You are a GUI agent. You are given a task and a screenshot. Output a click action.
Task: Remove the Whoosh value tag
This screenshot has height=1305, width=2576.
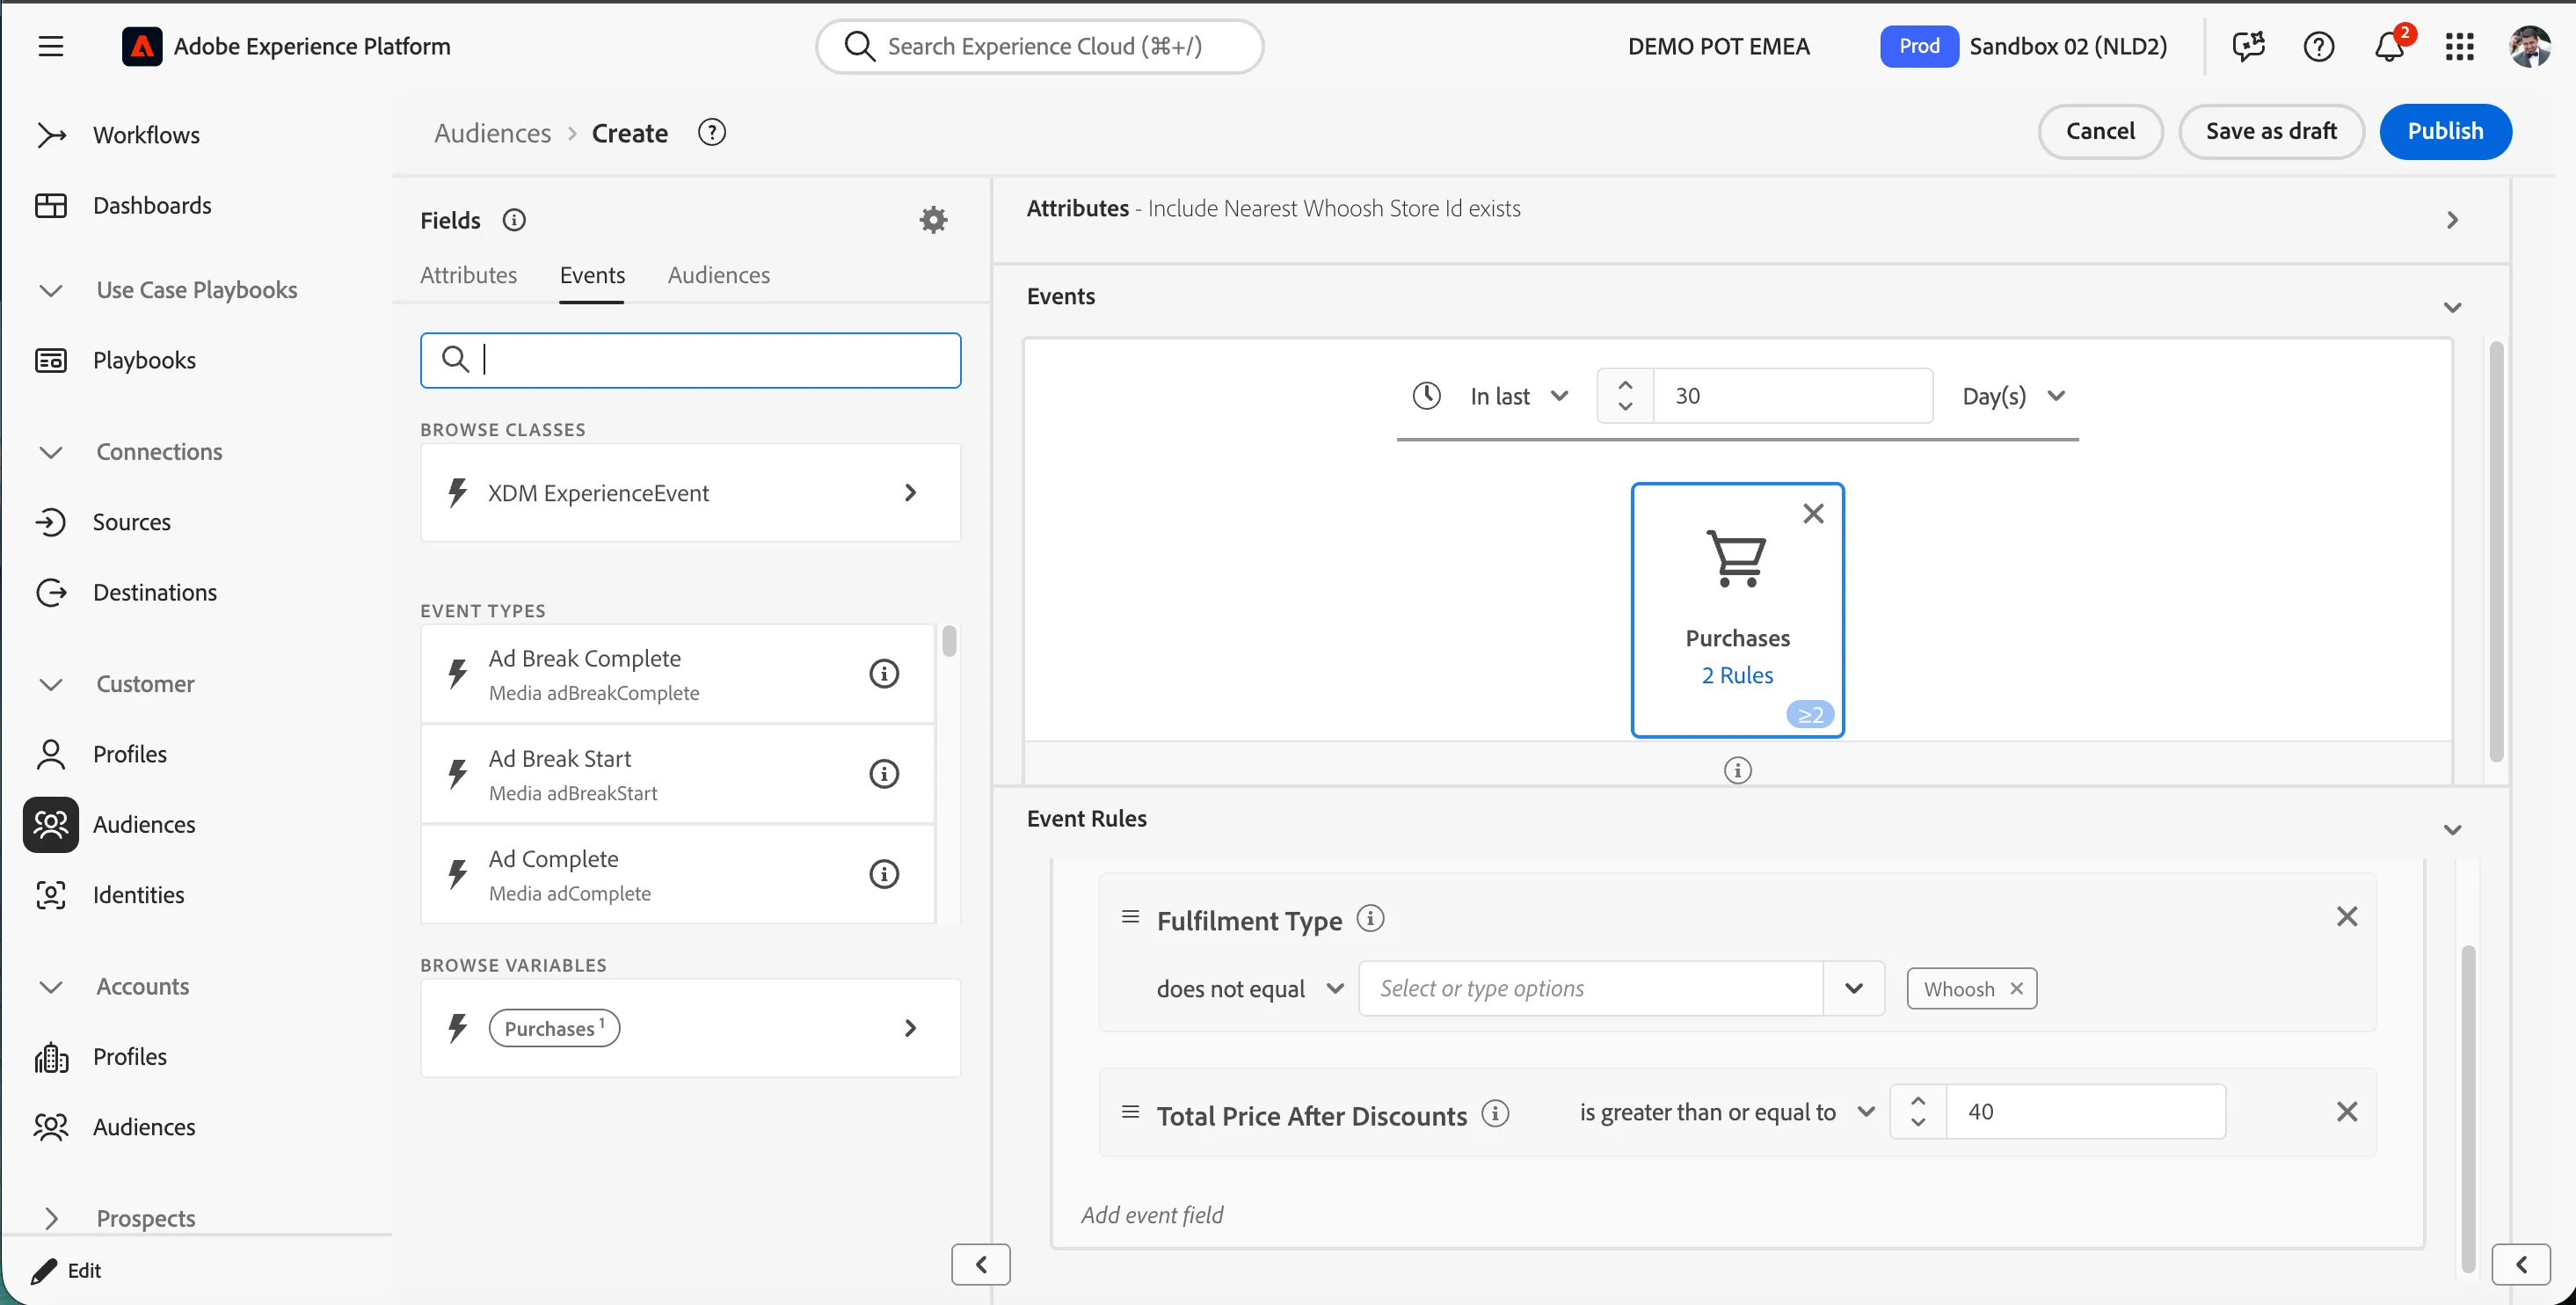click(2017, 989)
